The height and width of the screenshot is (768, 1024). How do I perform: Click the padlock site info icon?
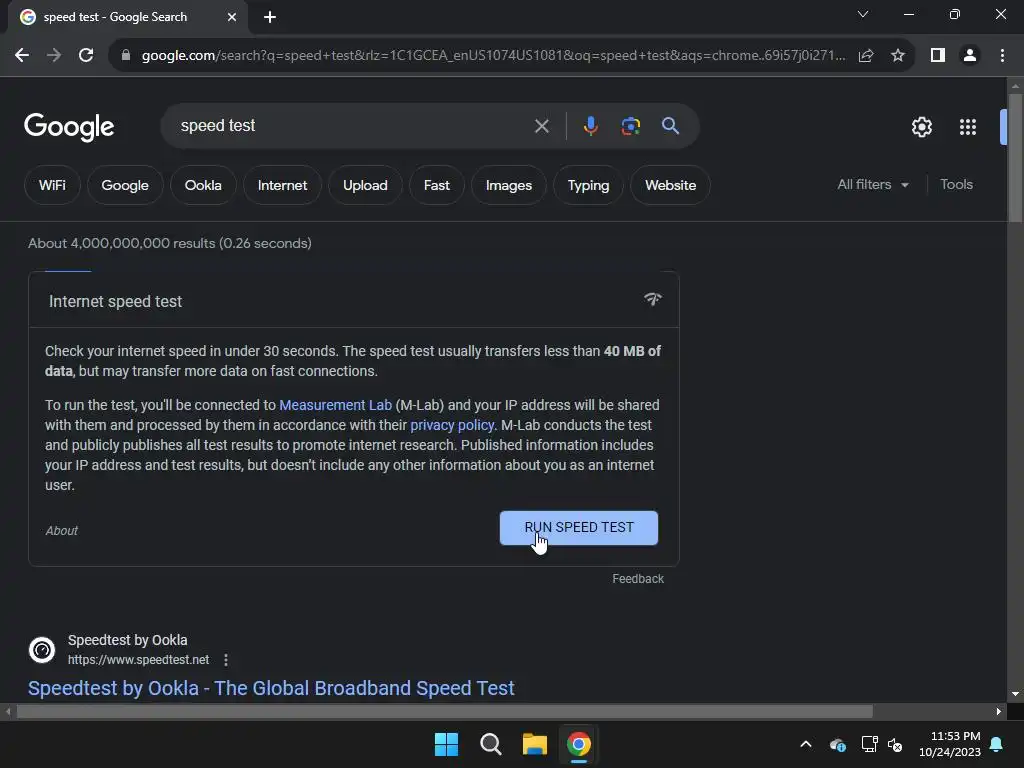[125, 56]
